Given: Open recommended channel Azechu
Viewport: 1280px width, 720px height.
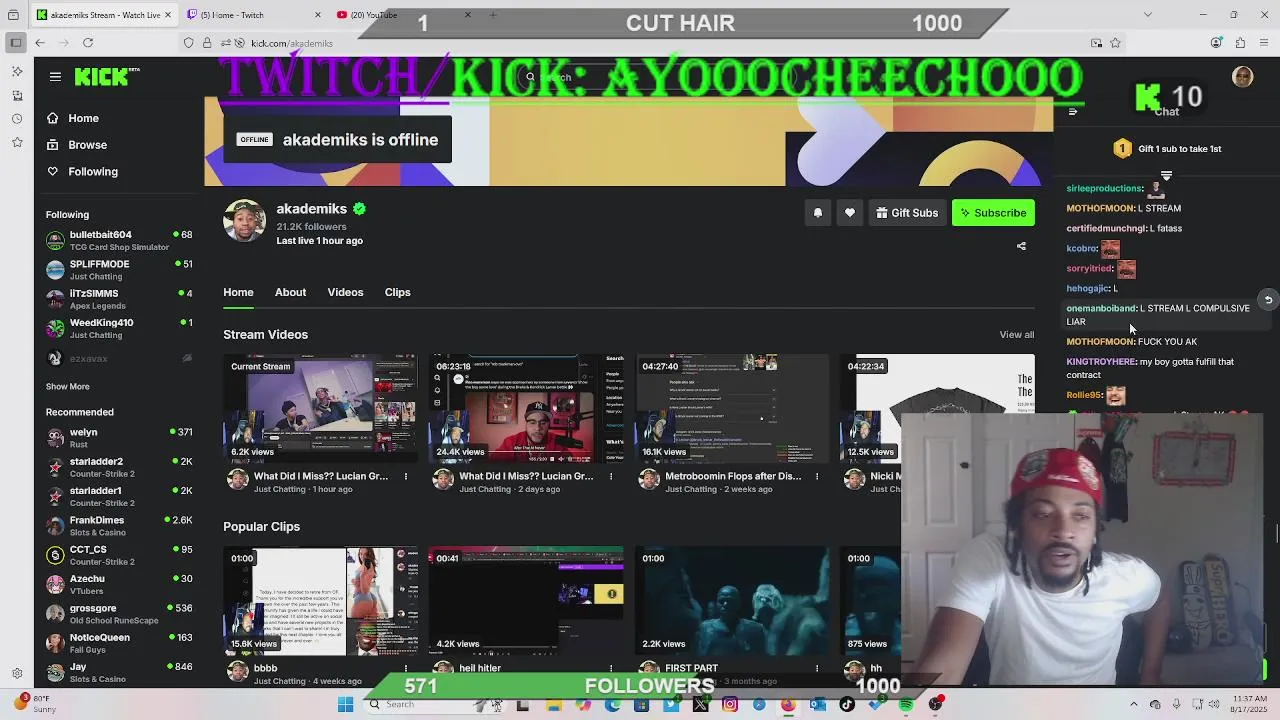Looking at the screenshot, I should [x=119, y=585].
